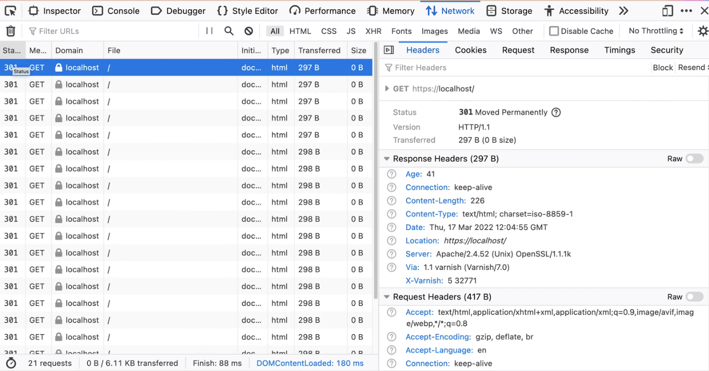
Task: Select the first highlighted 301 GET request
Action: (186, 67)
